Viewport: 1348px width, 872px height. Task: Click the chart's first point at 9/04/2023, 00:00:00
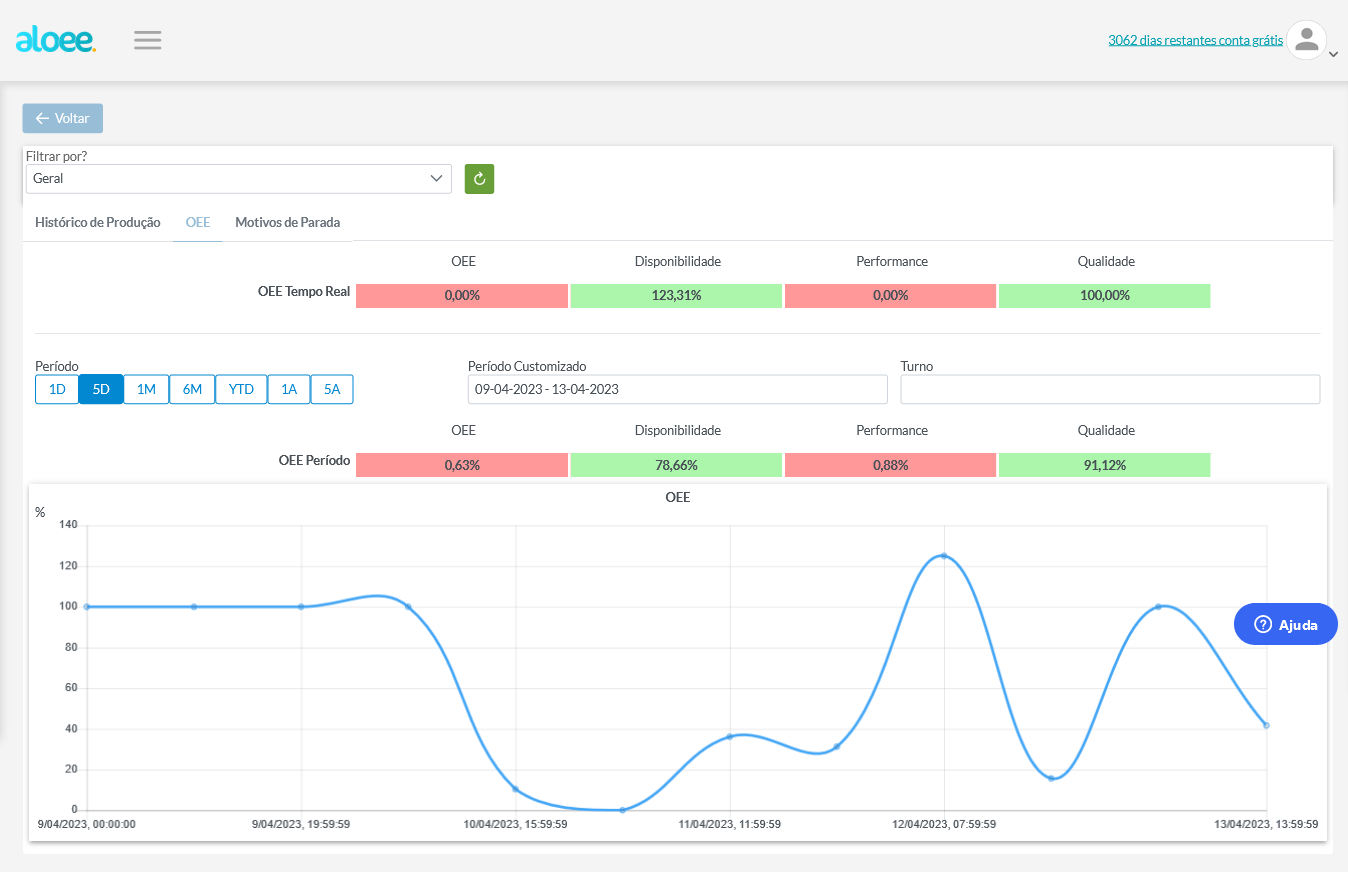click(87, 606)
